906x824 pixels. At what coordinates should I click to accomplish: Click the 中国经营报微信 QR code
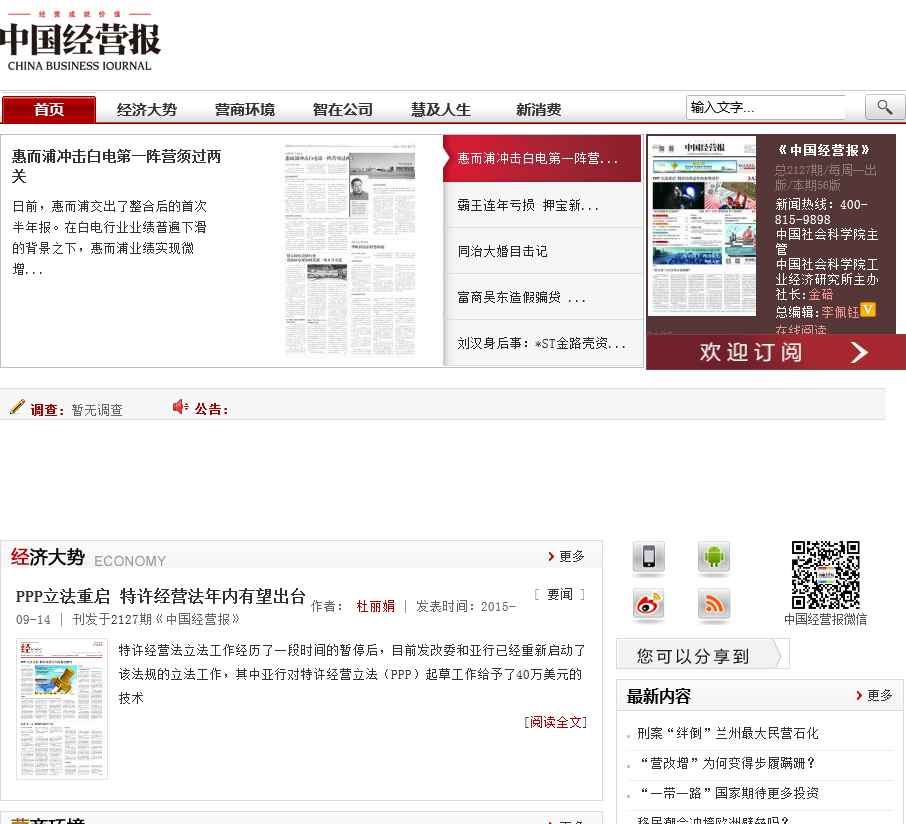coord(825,575)
